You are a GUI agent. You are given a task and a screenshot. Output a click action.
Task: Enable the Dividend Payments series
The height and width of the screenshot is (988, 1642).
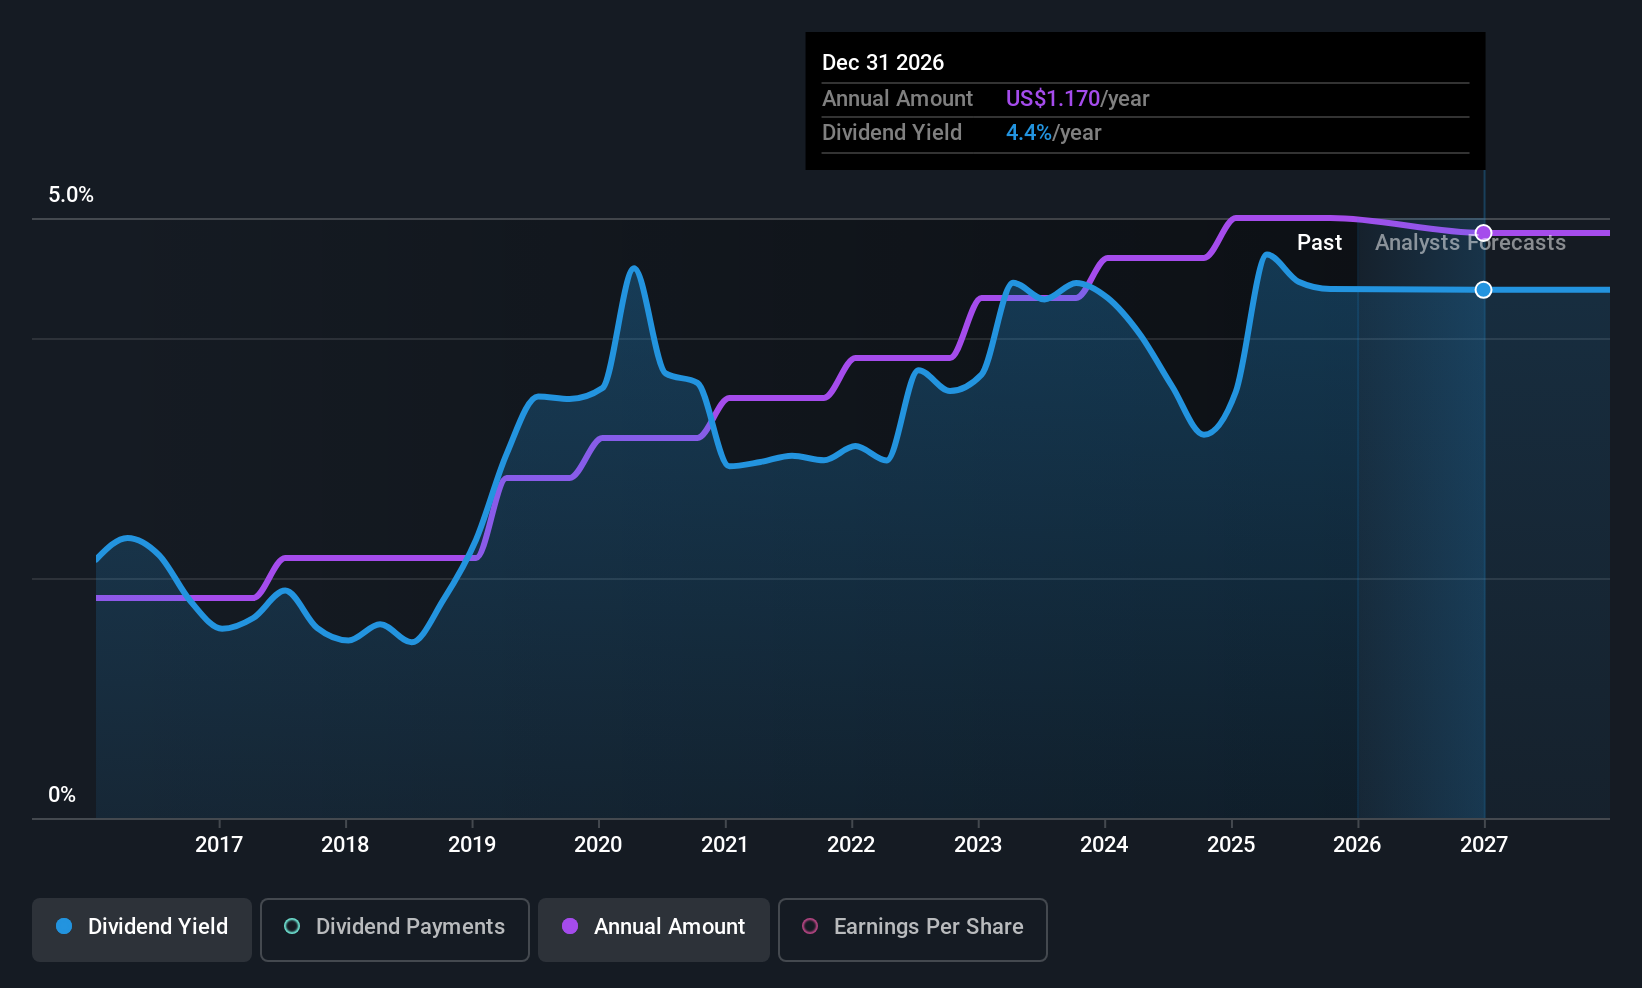coord(395,930)
